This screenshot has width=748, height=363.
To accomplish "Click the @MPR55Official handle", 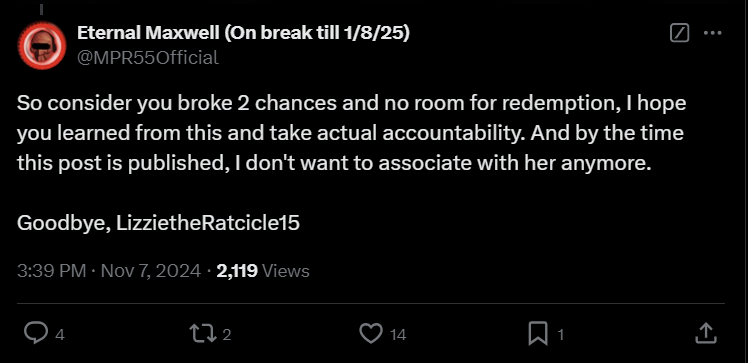I will [x=148, y=58].
